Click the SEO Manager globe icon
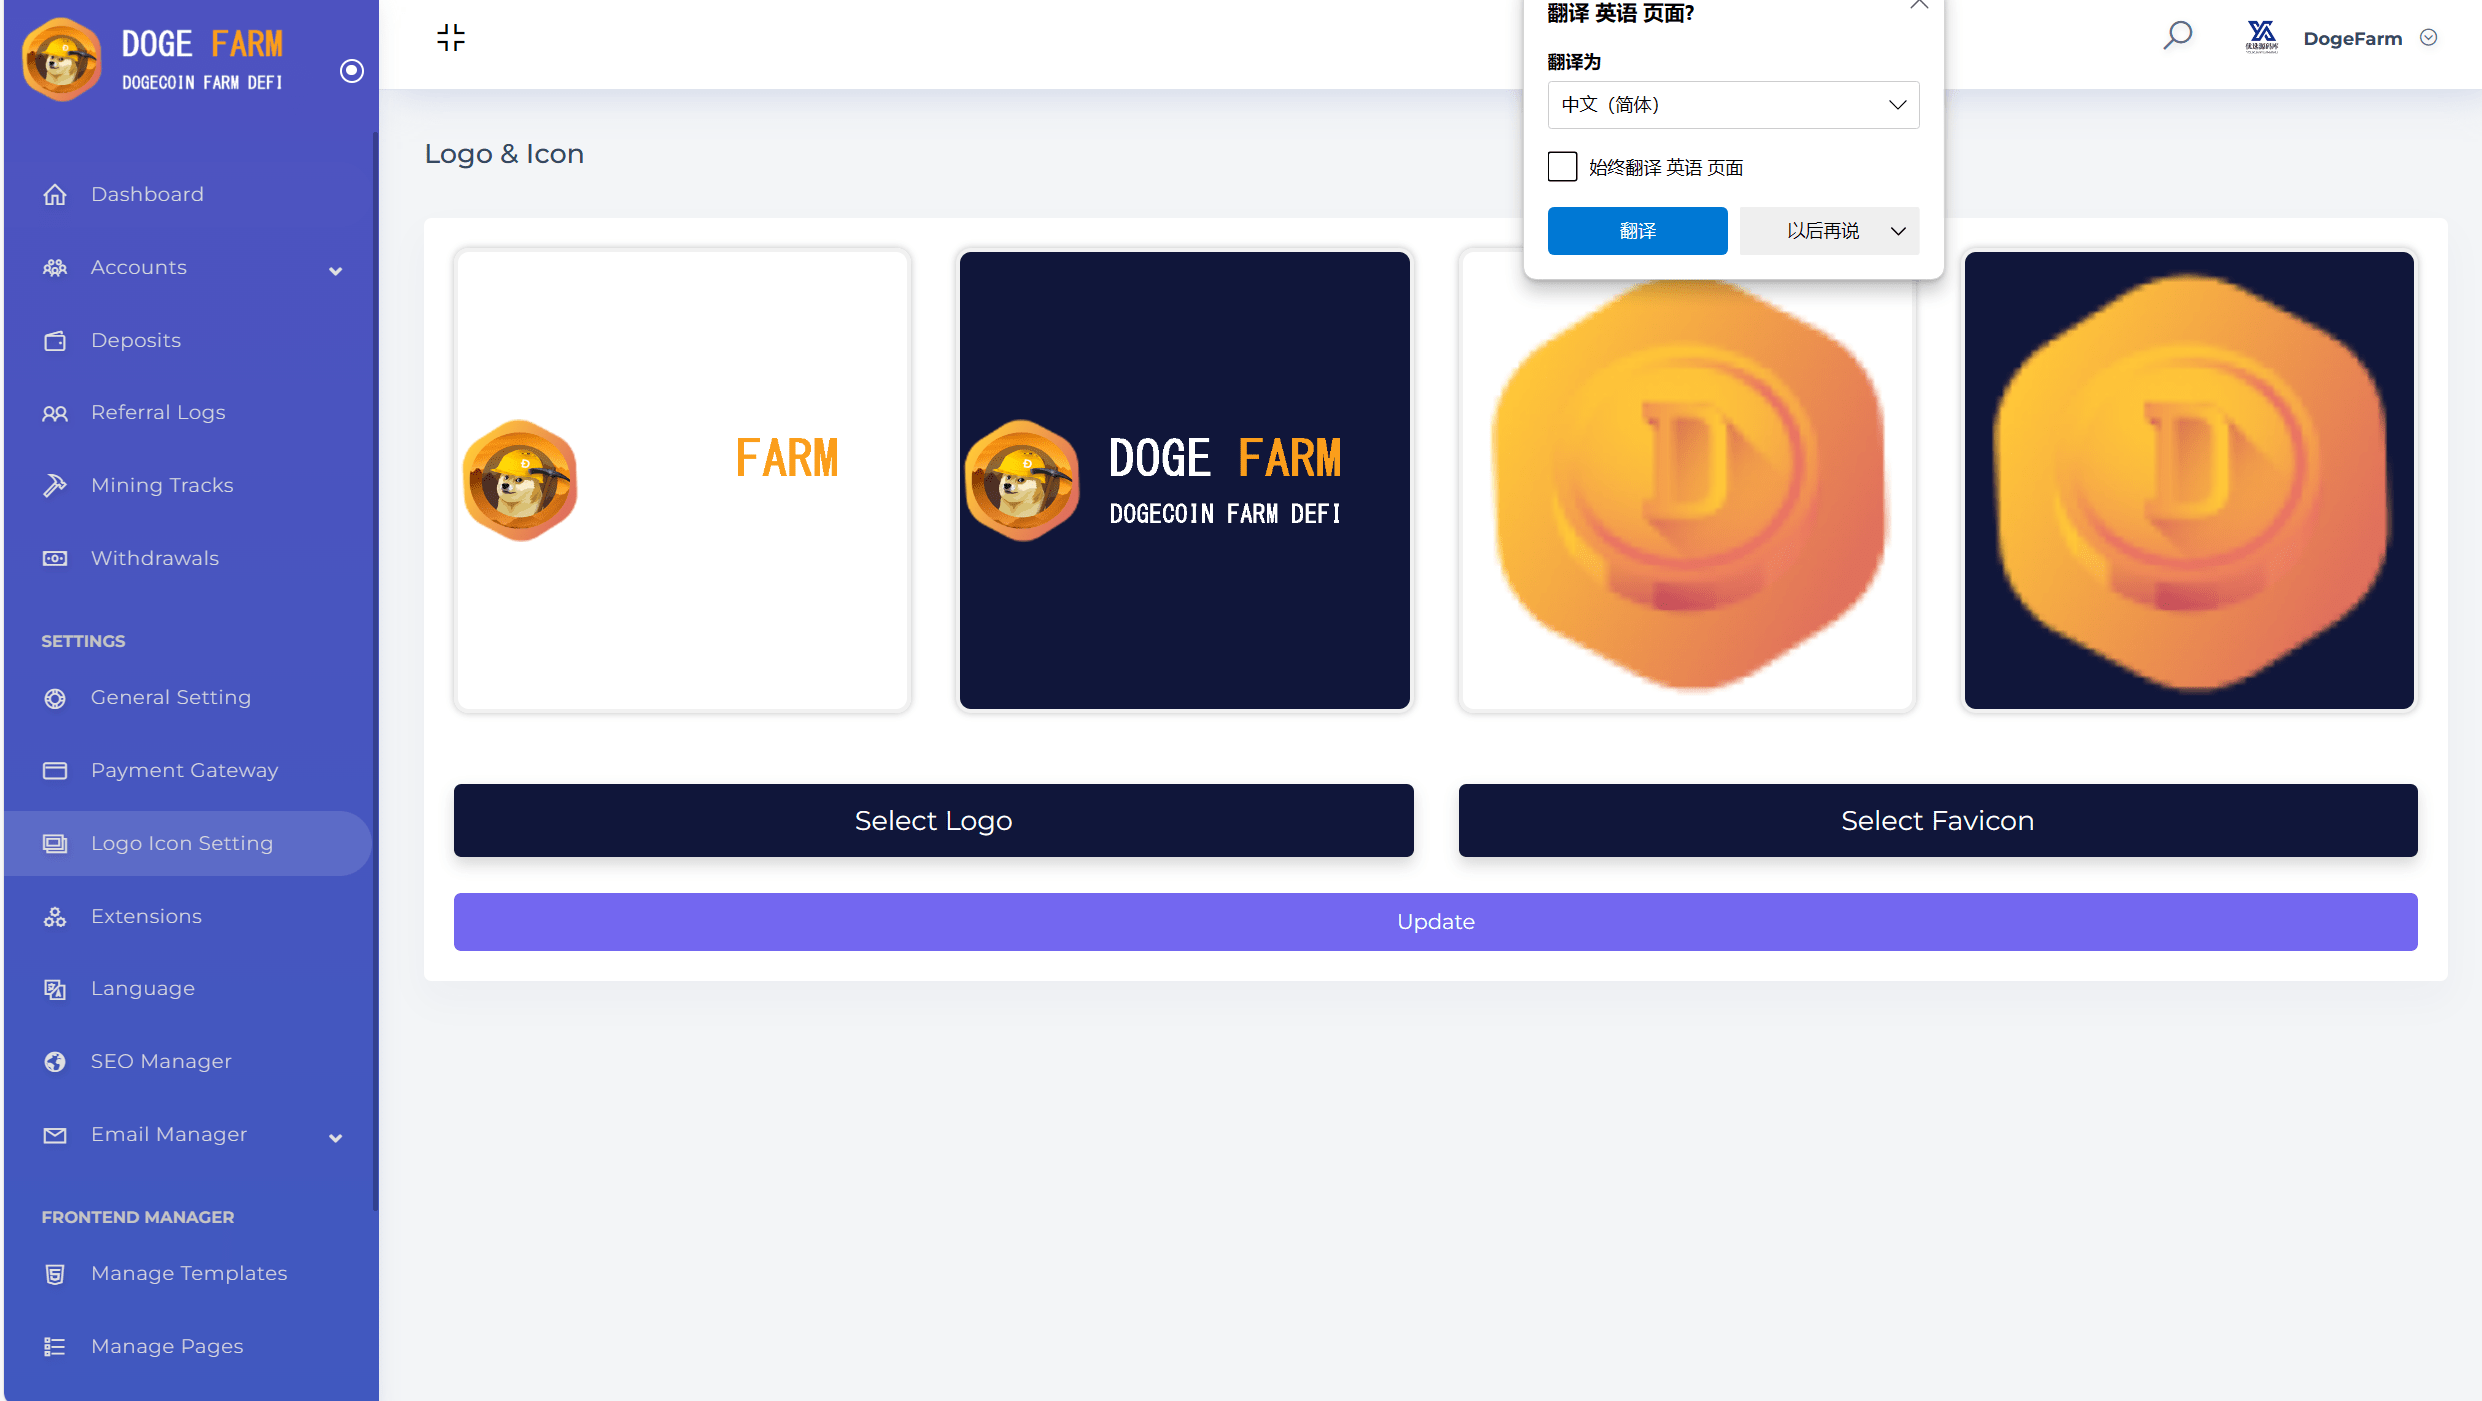This screenshot has height=1401, width=2482. (55, 1062)
